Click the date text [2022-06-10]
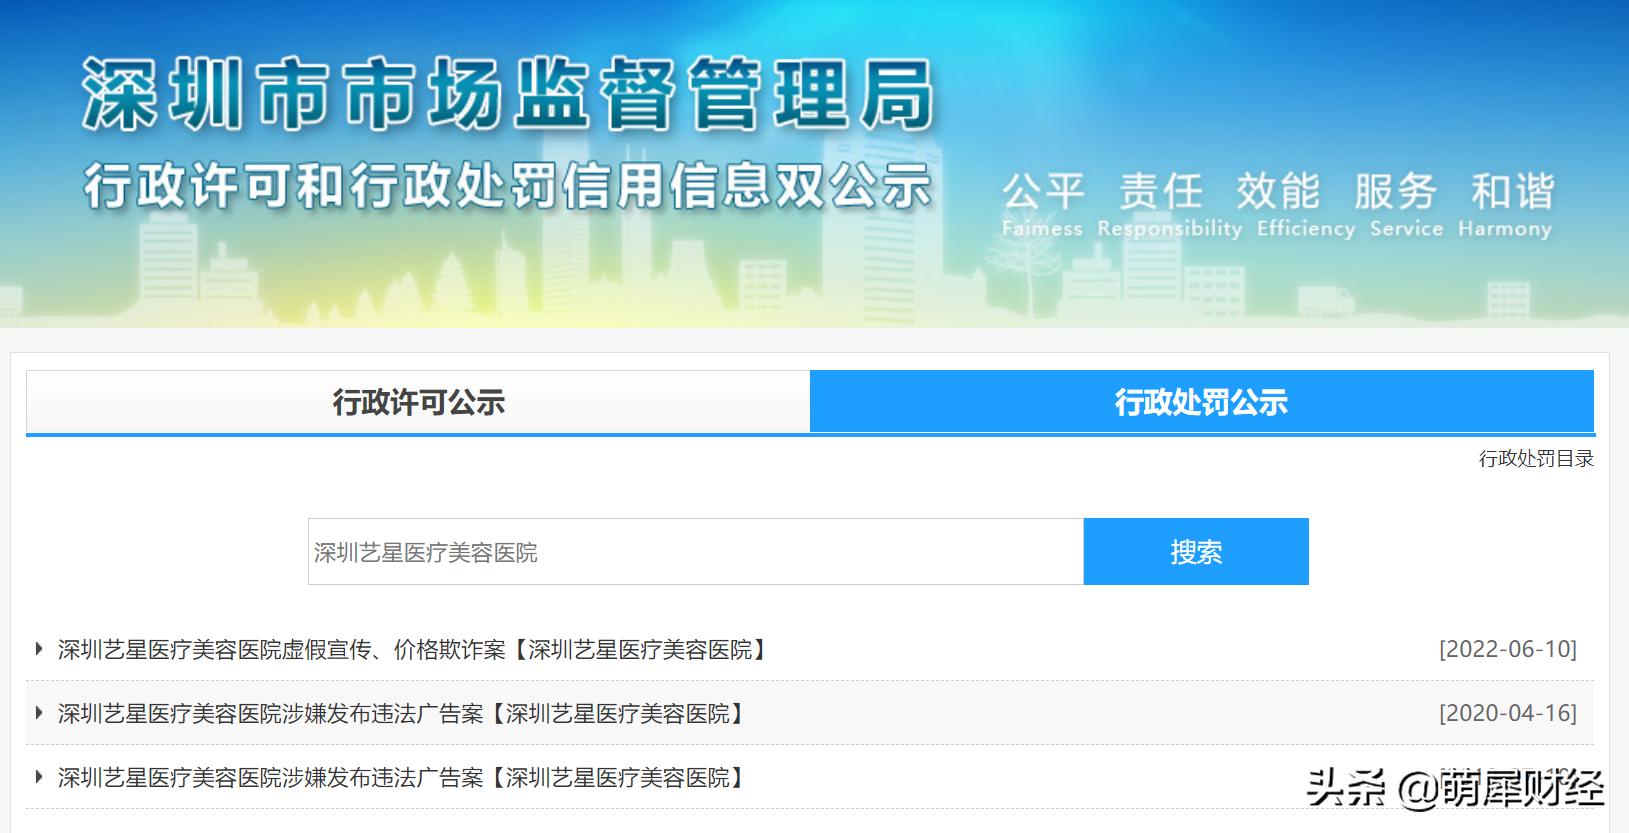Screen dimensions: 1629x833 pos(1508,649)
